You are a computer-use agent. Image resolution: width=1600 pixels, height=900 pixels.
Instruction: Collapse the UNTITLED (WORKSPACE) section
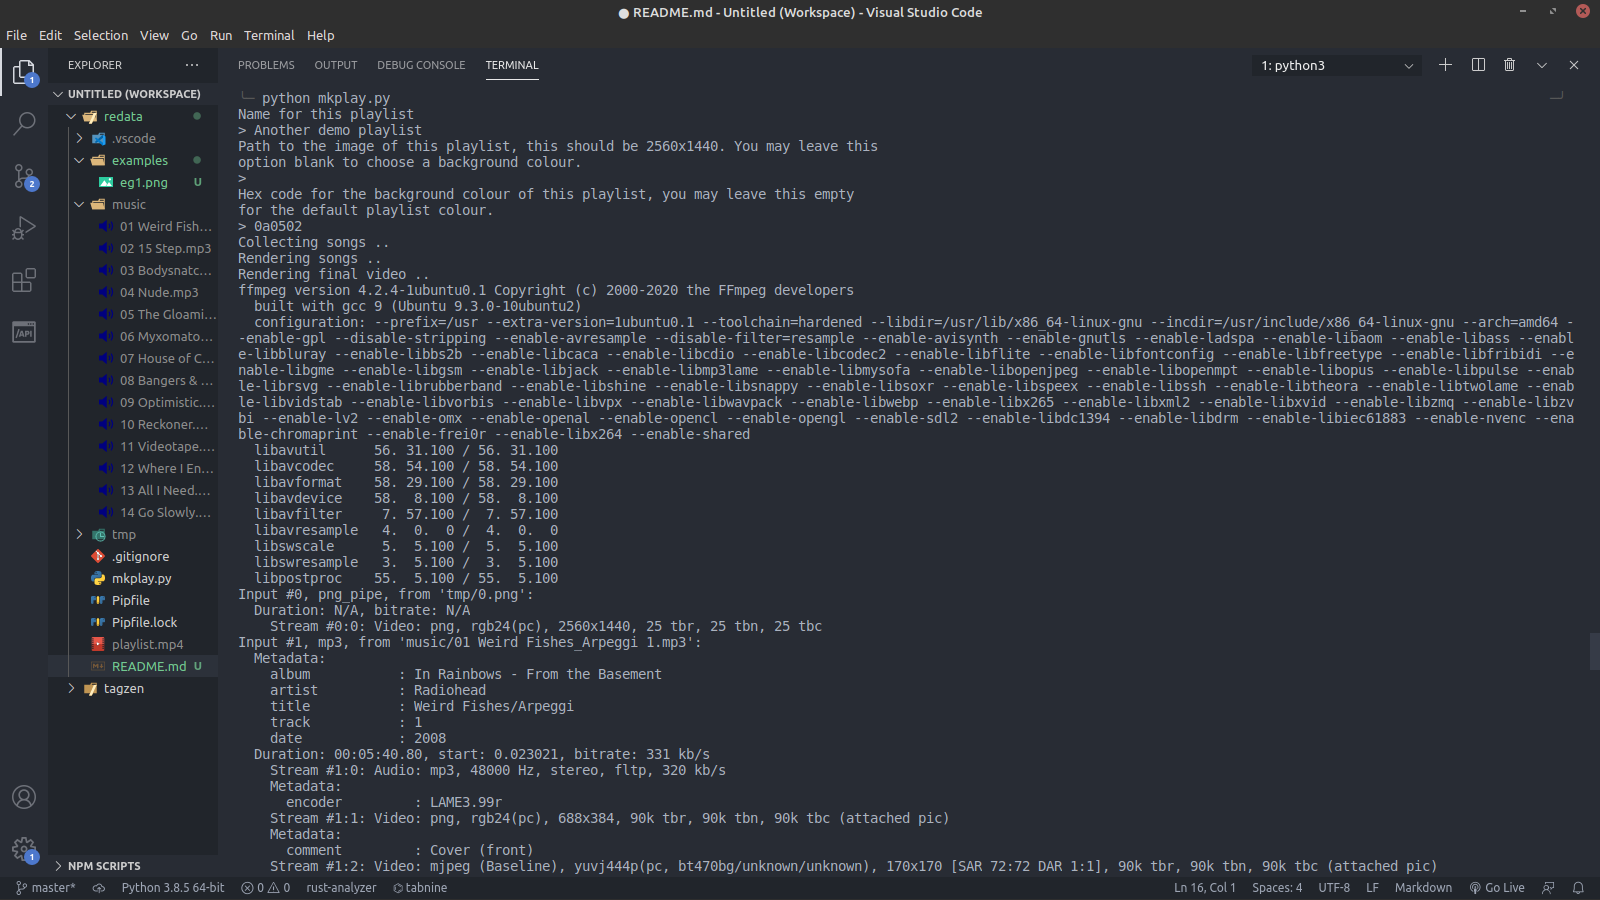pyautogui.click(x=133, y=94)
